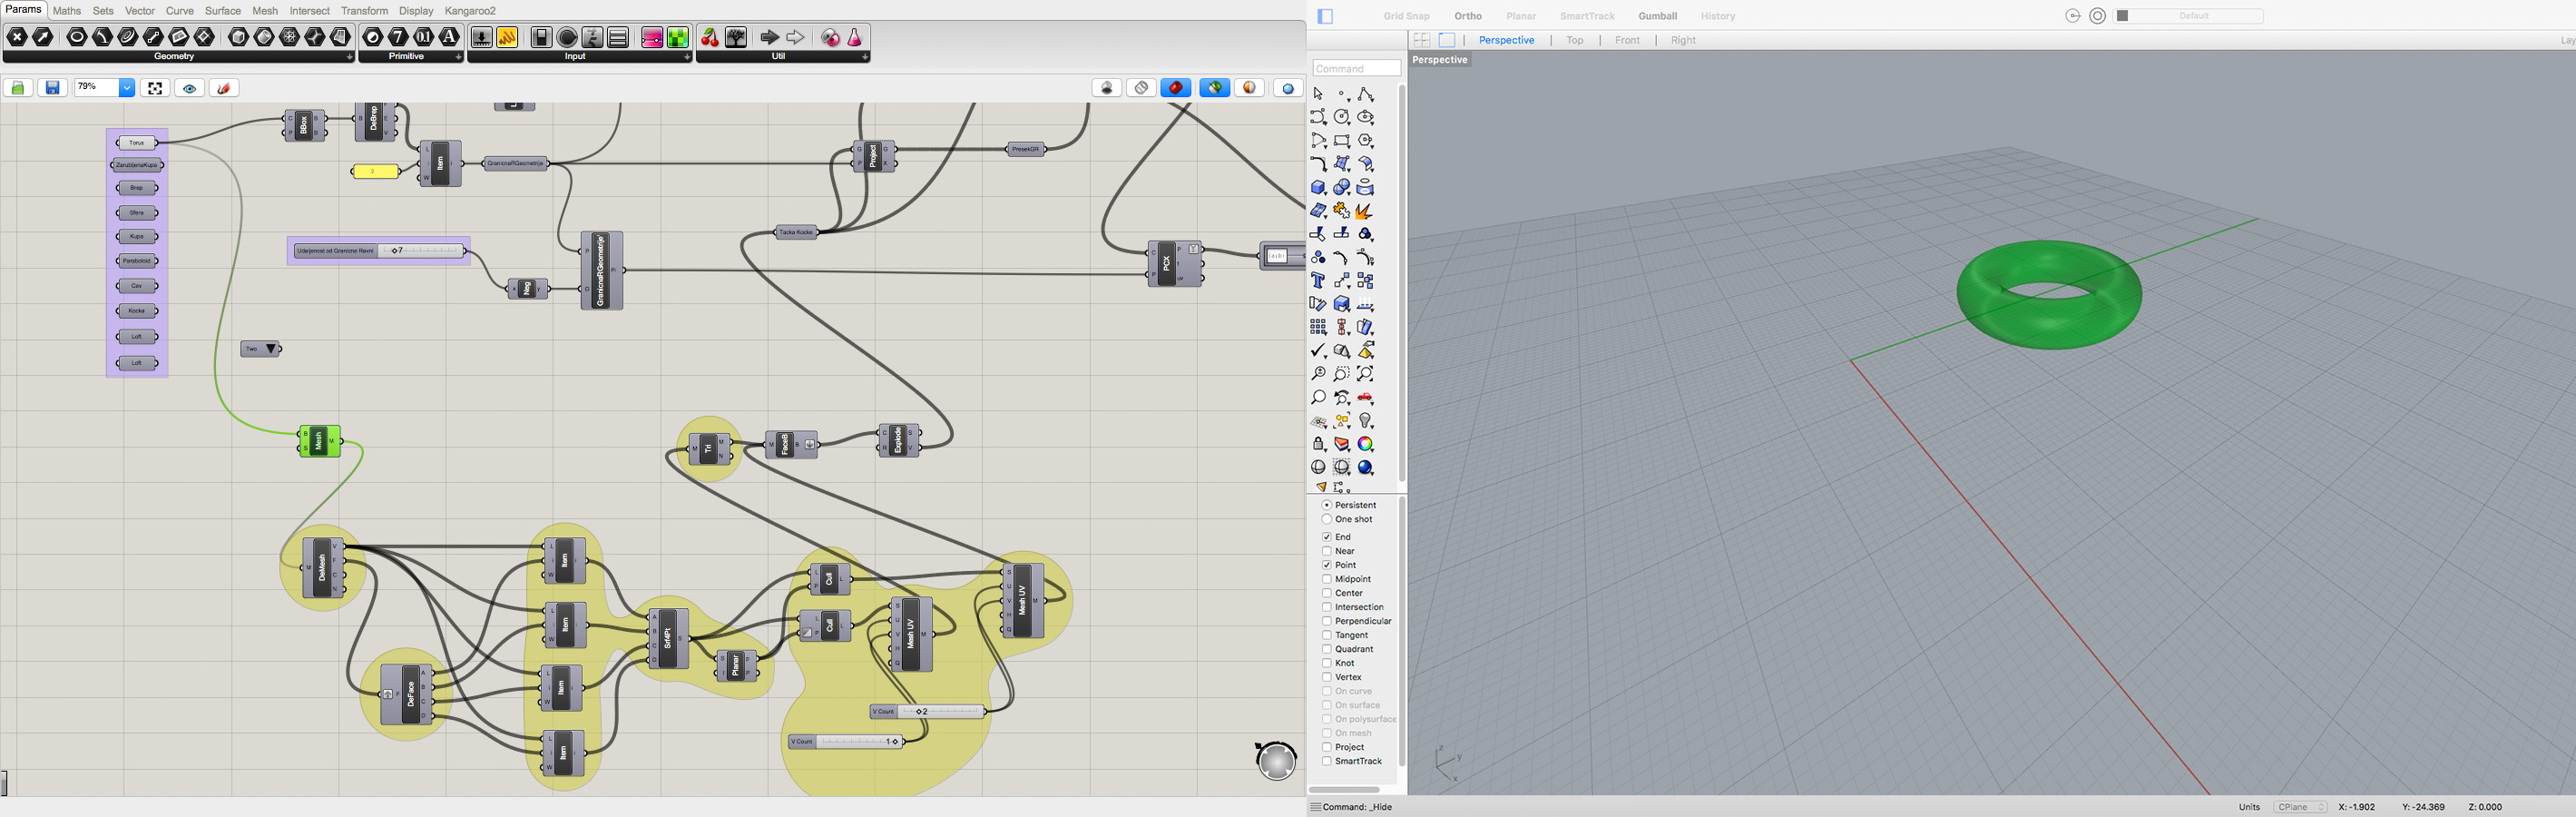Image resolution: width=2576 pixels, height=817 pixels.
Task: Open the Default layer dropdown
Action: [2189, 16]
